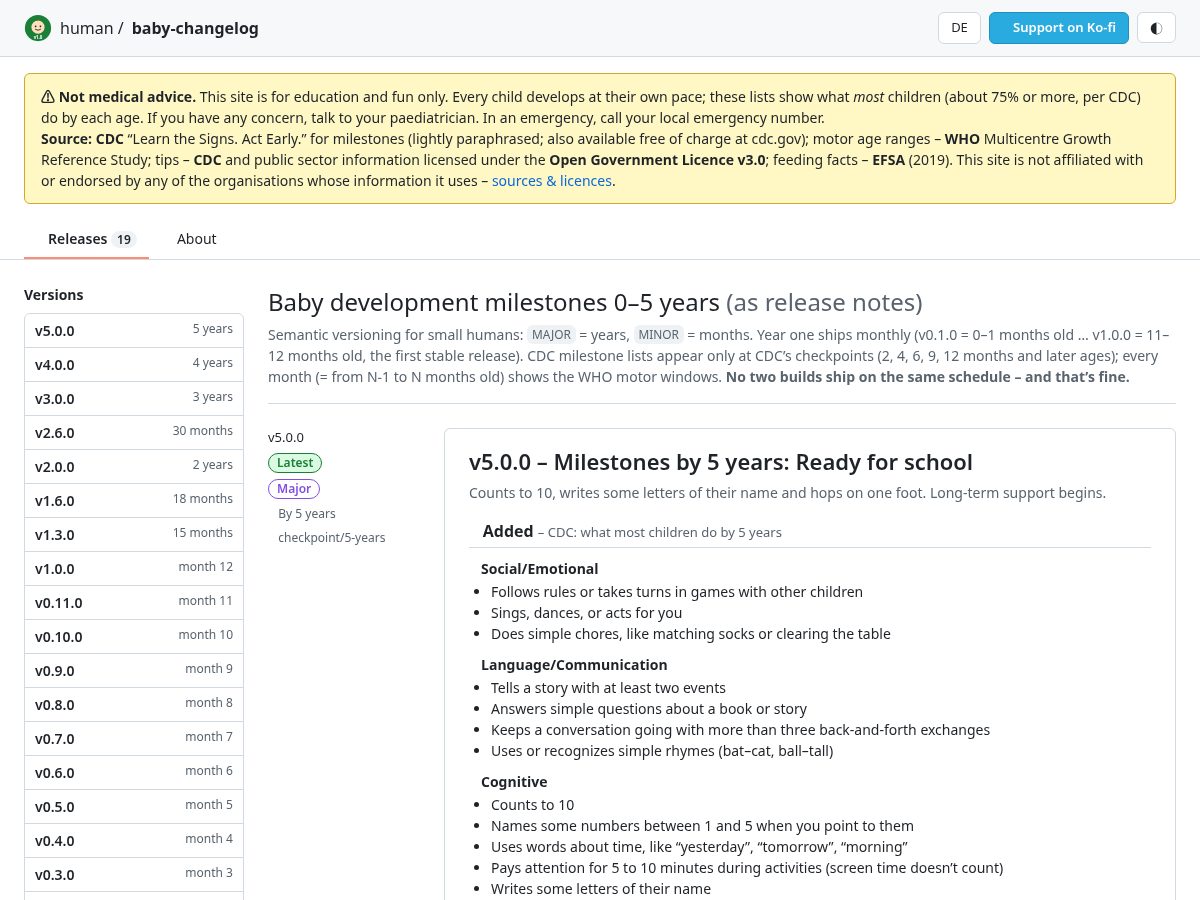Open version v4.0.0 in sidebar
Image resolution: width=1200 pixels, height=900 pixels.
(x=134, y=364)
